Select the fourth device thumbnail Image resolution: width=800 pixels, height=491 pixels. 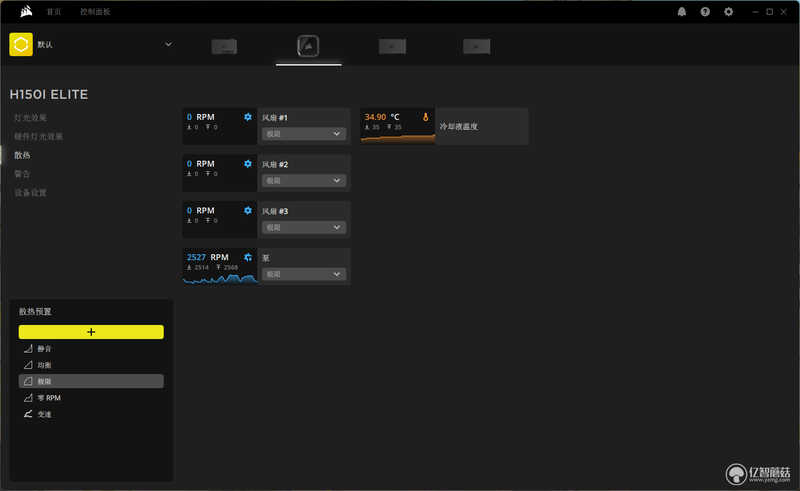pyautogui.click(x=477, y=46)
